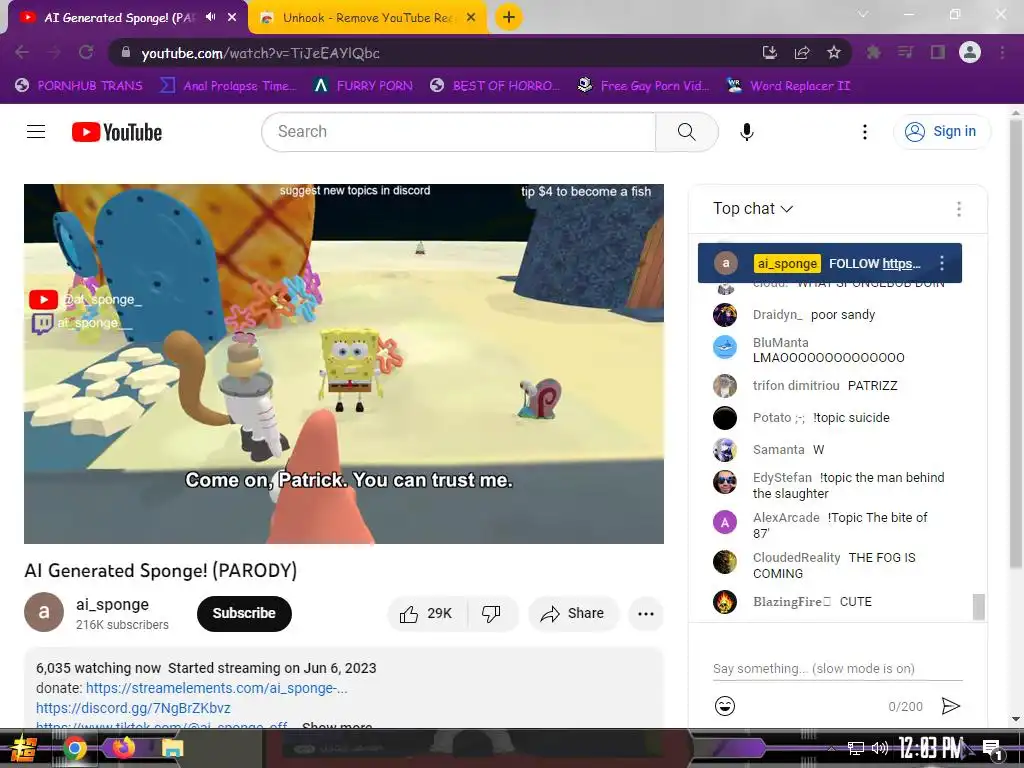Open the YouTube hamburger guide menu

(36, 132)
